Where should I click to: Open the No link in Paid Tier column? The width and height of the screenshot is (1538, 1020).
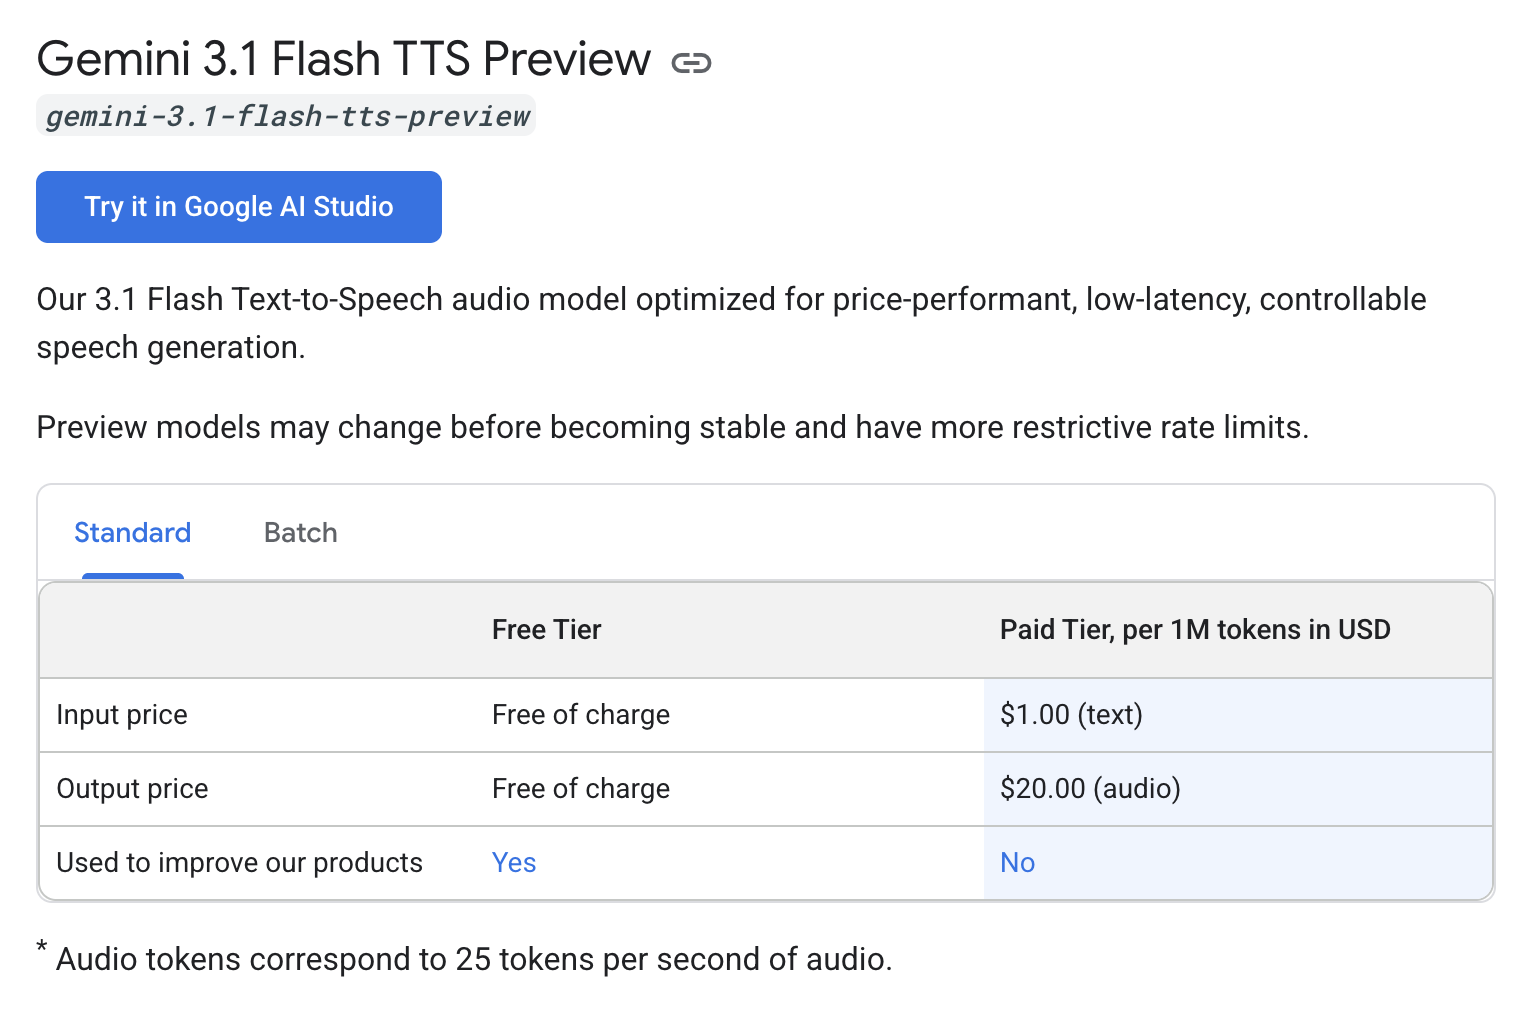[x=1017, y=862]
